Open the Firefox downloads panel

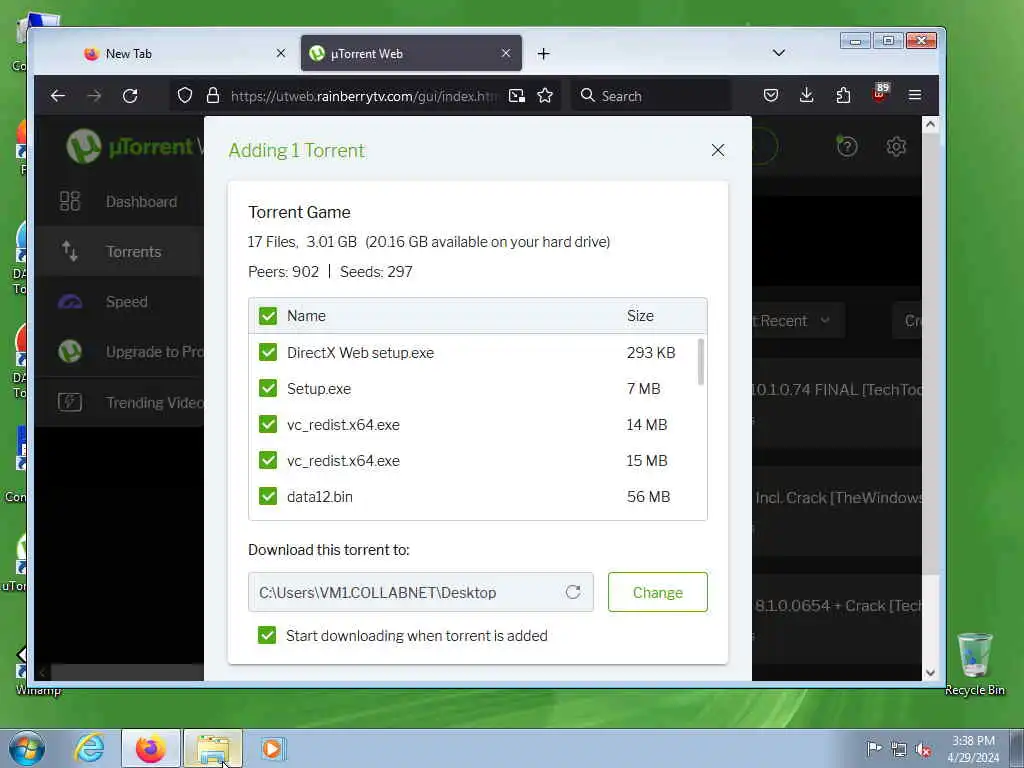(x=807, y=96)
